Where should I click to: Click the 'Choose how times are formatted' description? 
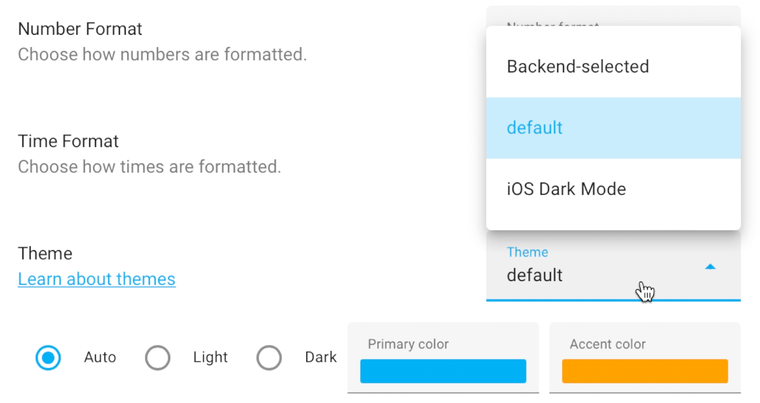[x=149, y=166]
